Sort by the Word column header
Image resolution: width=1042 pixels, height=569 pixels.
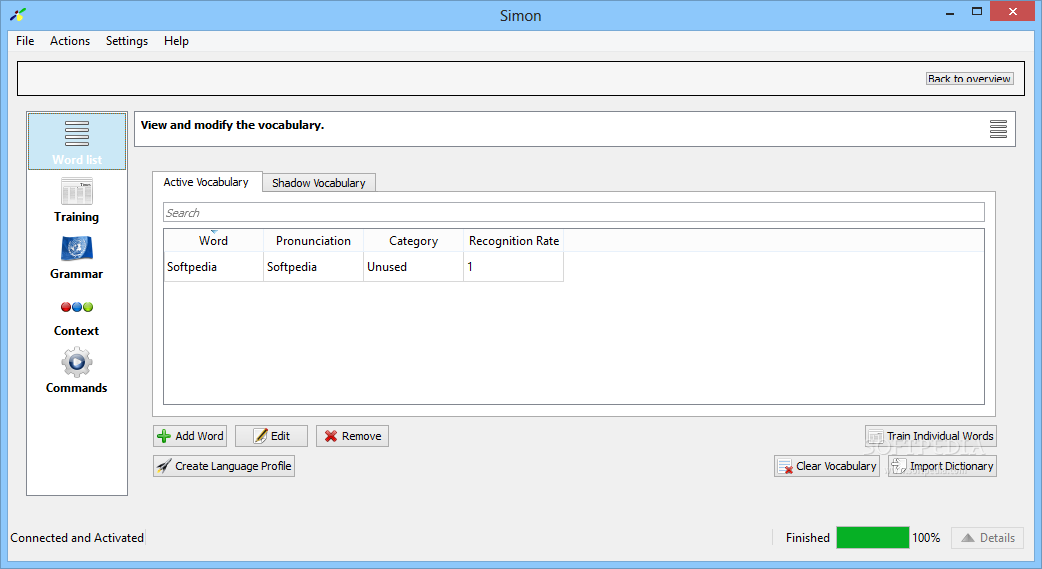coord(213,241)
